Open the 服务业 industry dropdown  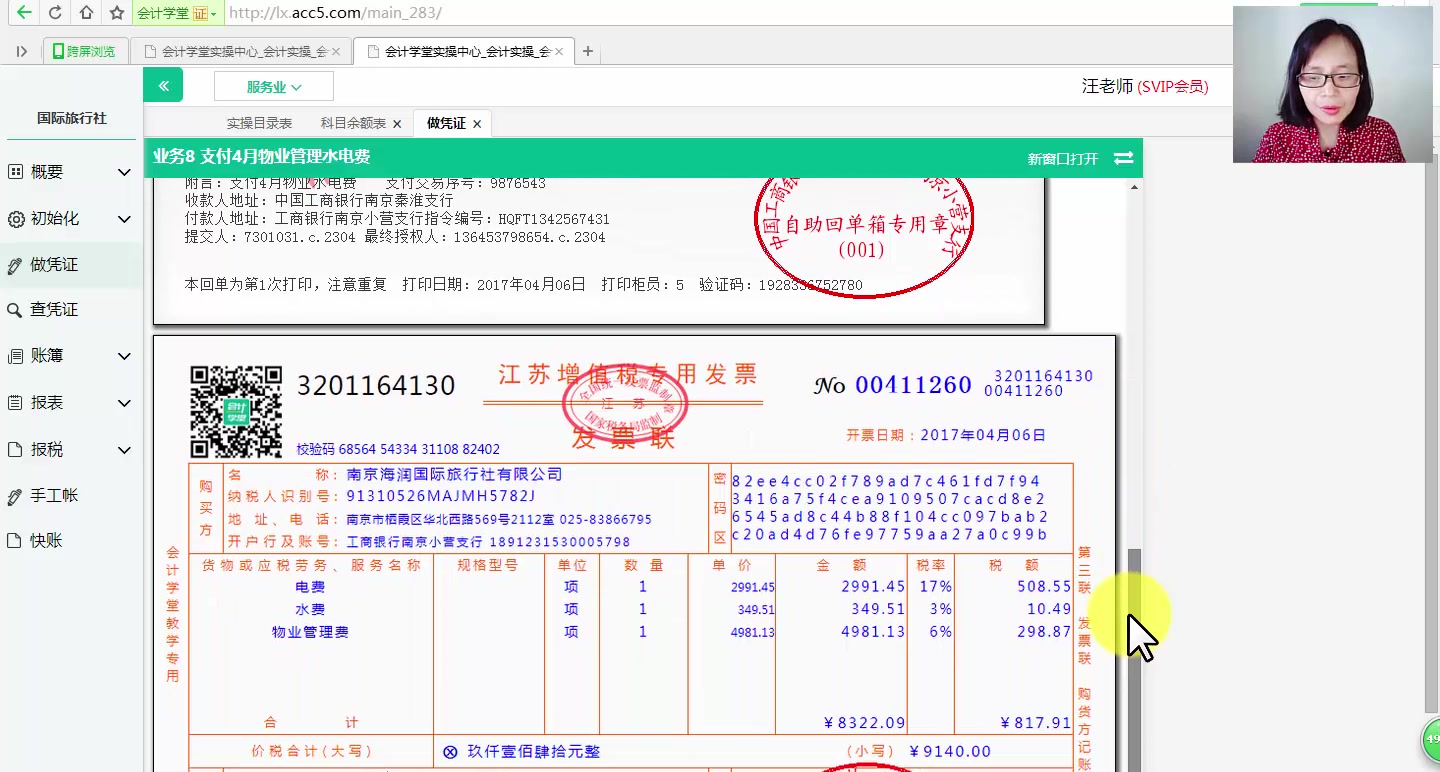coord(274,87)
